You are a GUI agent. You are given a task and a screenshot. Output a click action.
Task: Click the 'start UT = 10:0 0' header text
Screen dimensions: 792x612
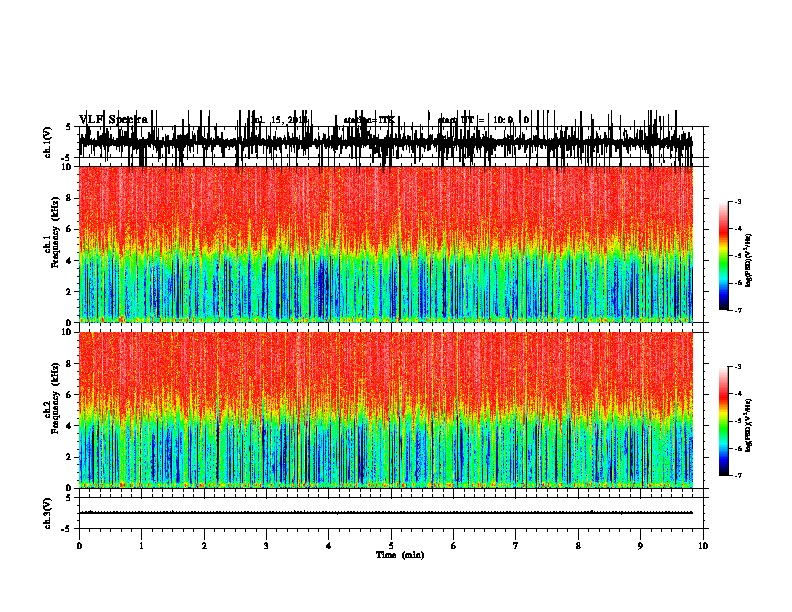pyautogui.click(x=483, y=120)
